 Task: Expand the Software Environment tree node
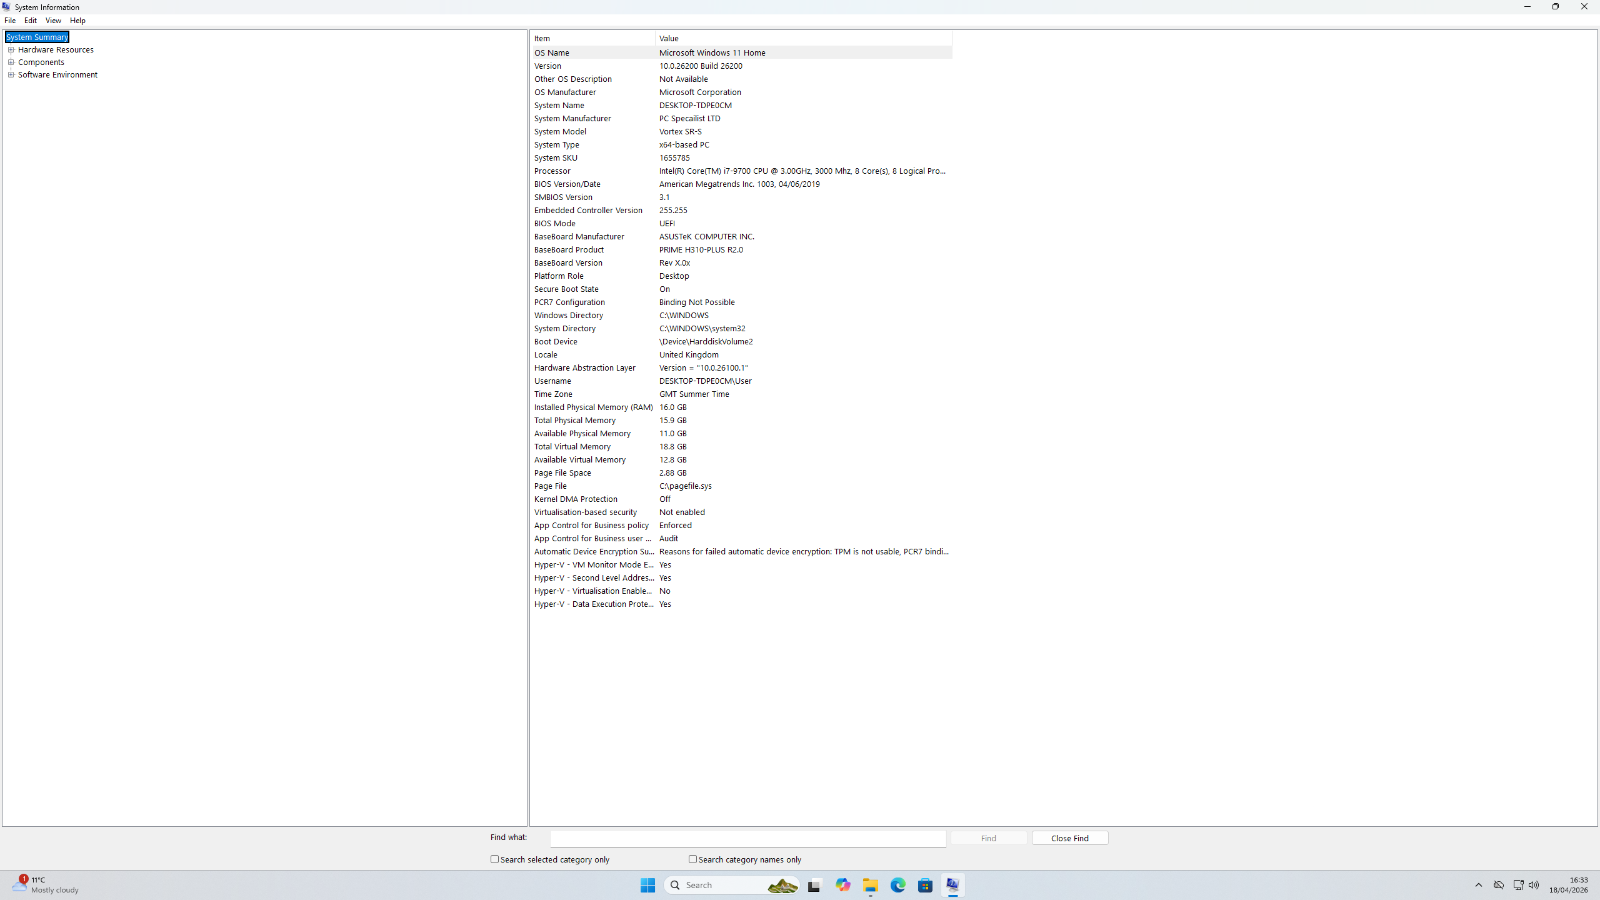click(x=11, y=75)
